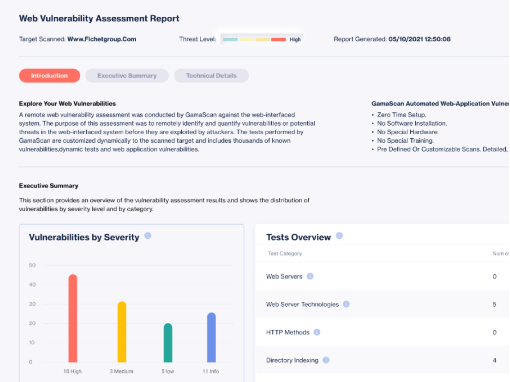Click the Vulnerabilities by Severity chart title
Viewport: 510px width, 382px height.
coord(84,237)
